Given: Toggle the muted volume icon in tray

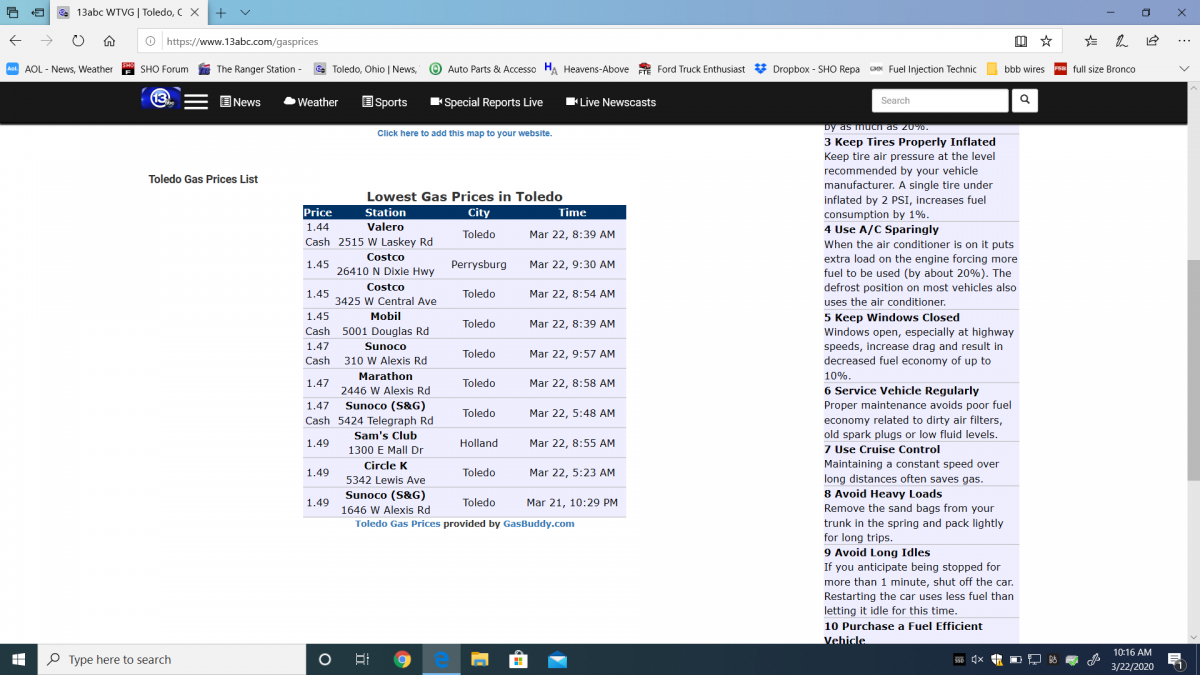Looking at the screenshot, I should (977, 660).
